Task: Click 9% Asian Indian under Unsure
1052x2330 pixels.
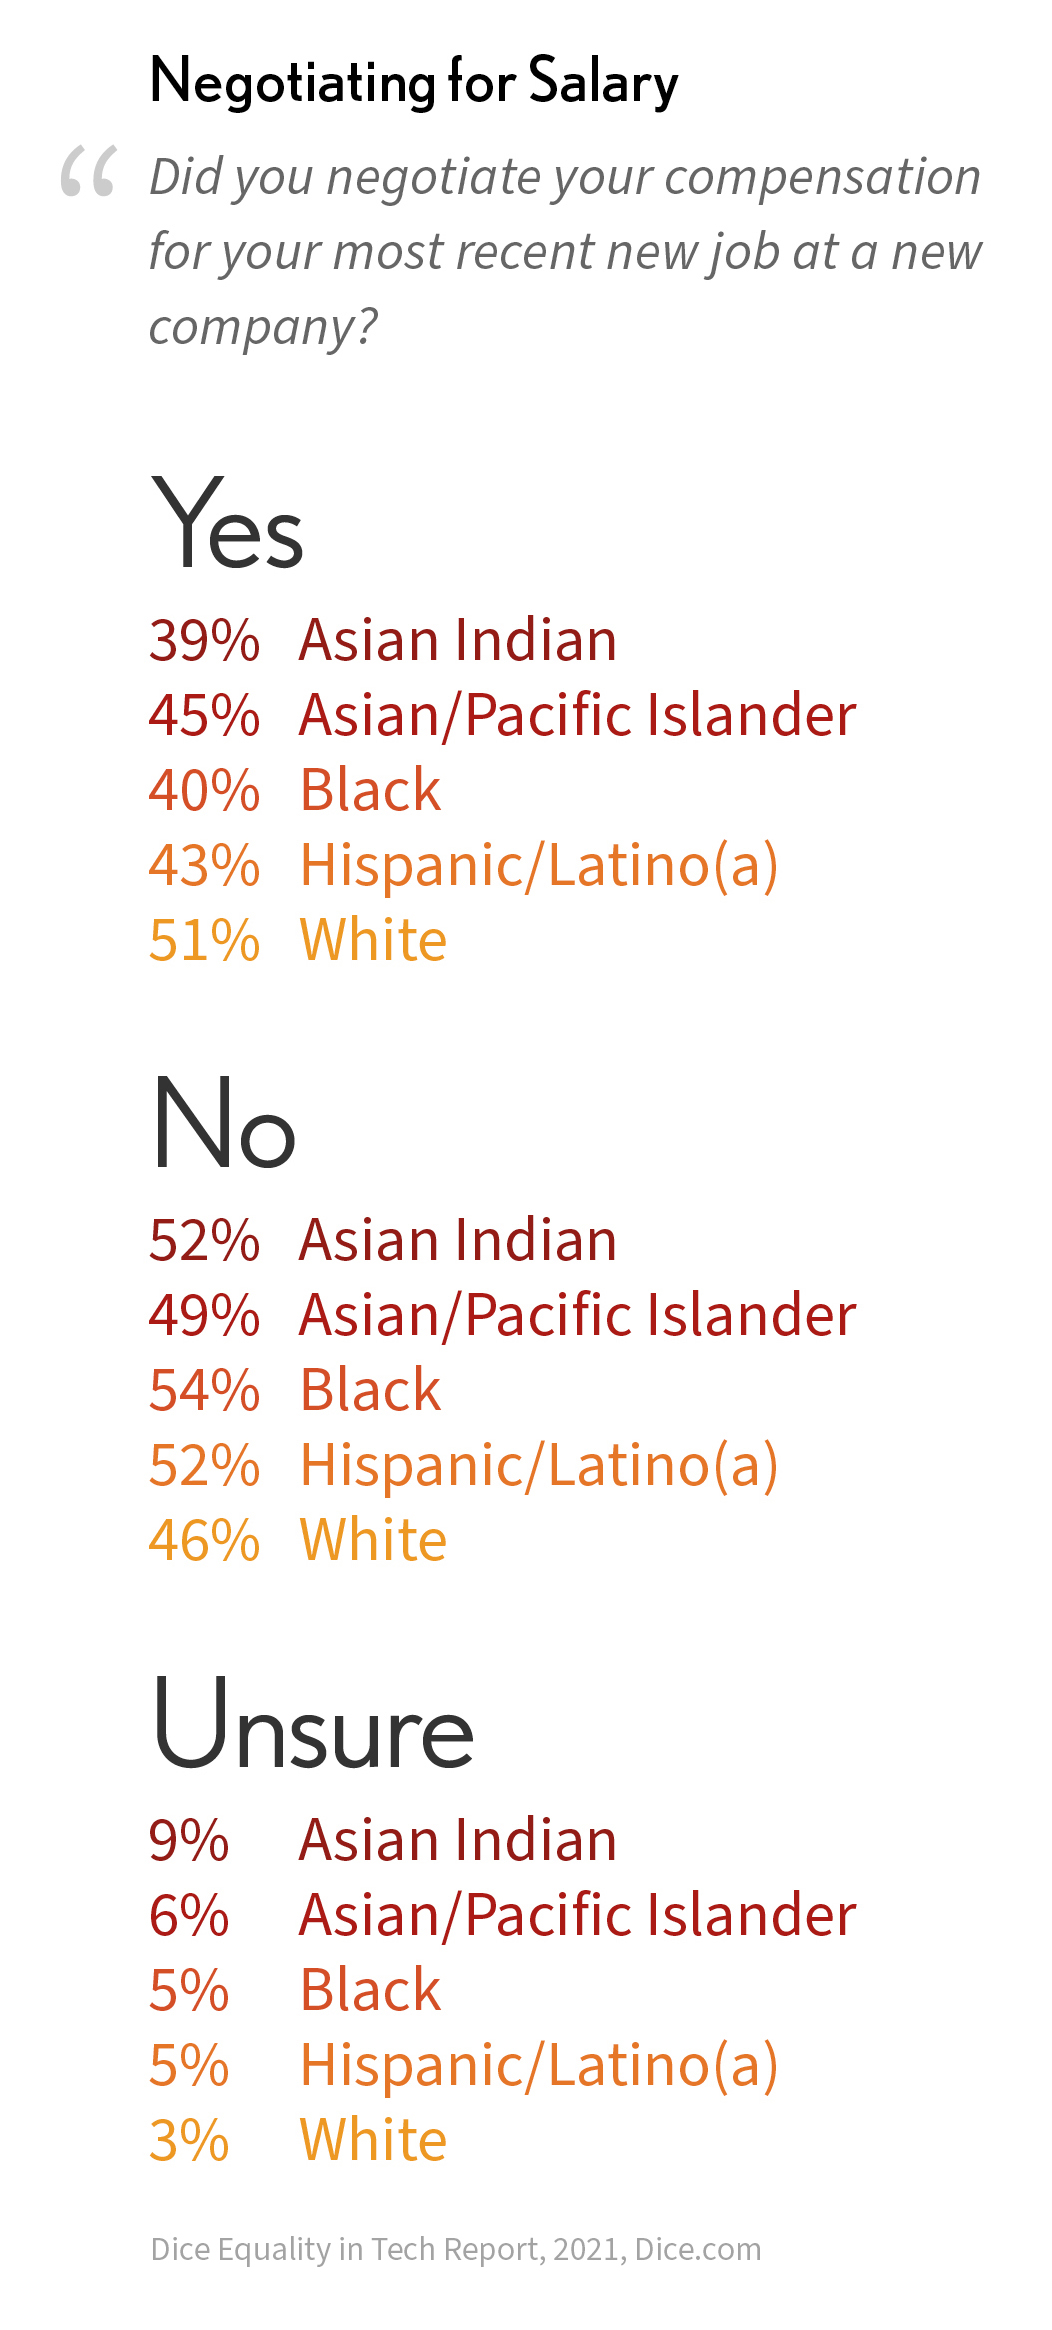Action: [383, 1840]
